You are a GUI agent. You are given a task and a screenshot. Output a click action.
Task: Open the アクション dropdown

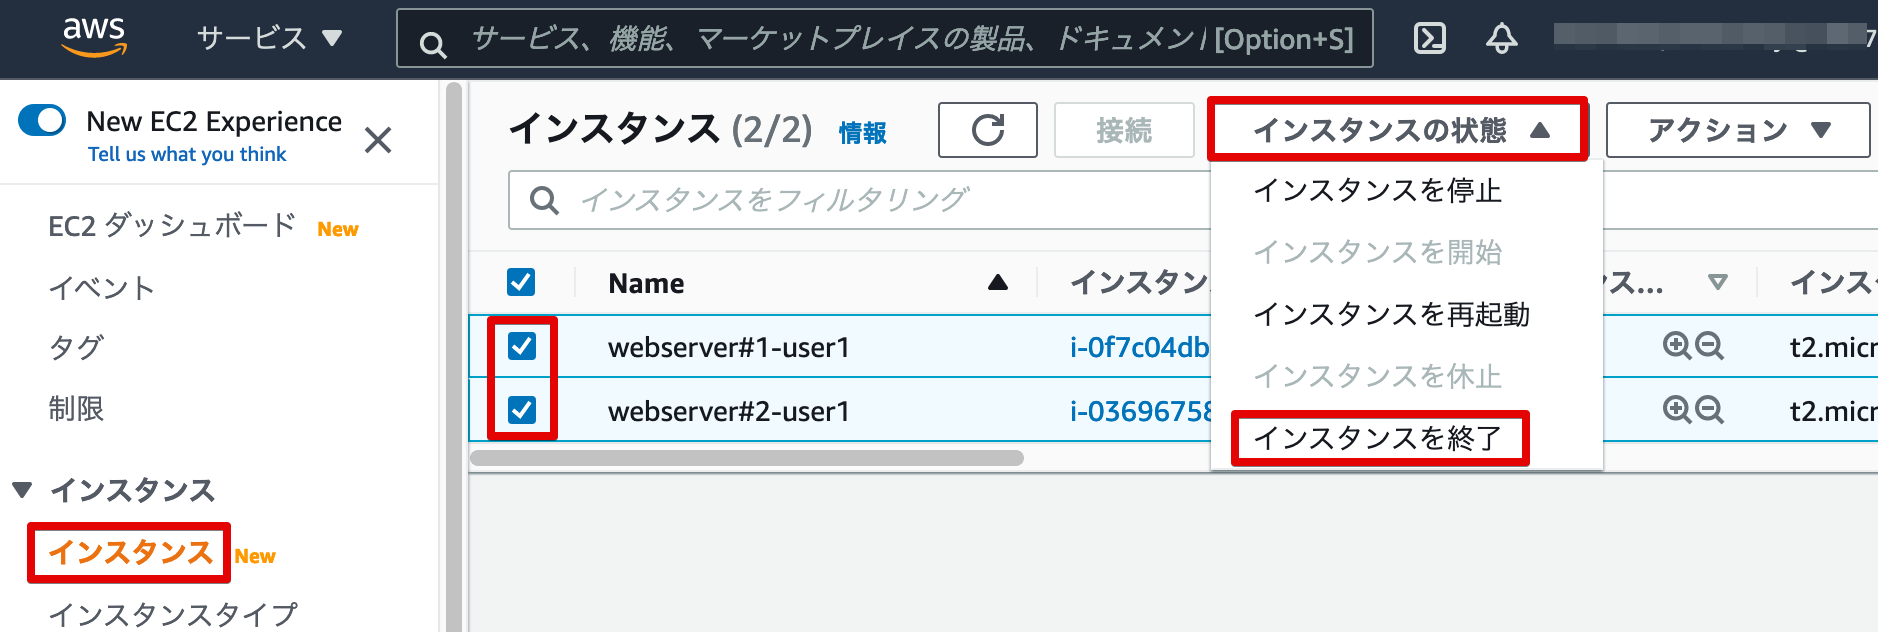[x=1738, y=130]
